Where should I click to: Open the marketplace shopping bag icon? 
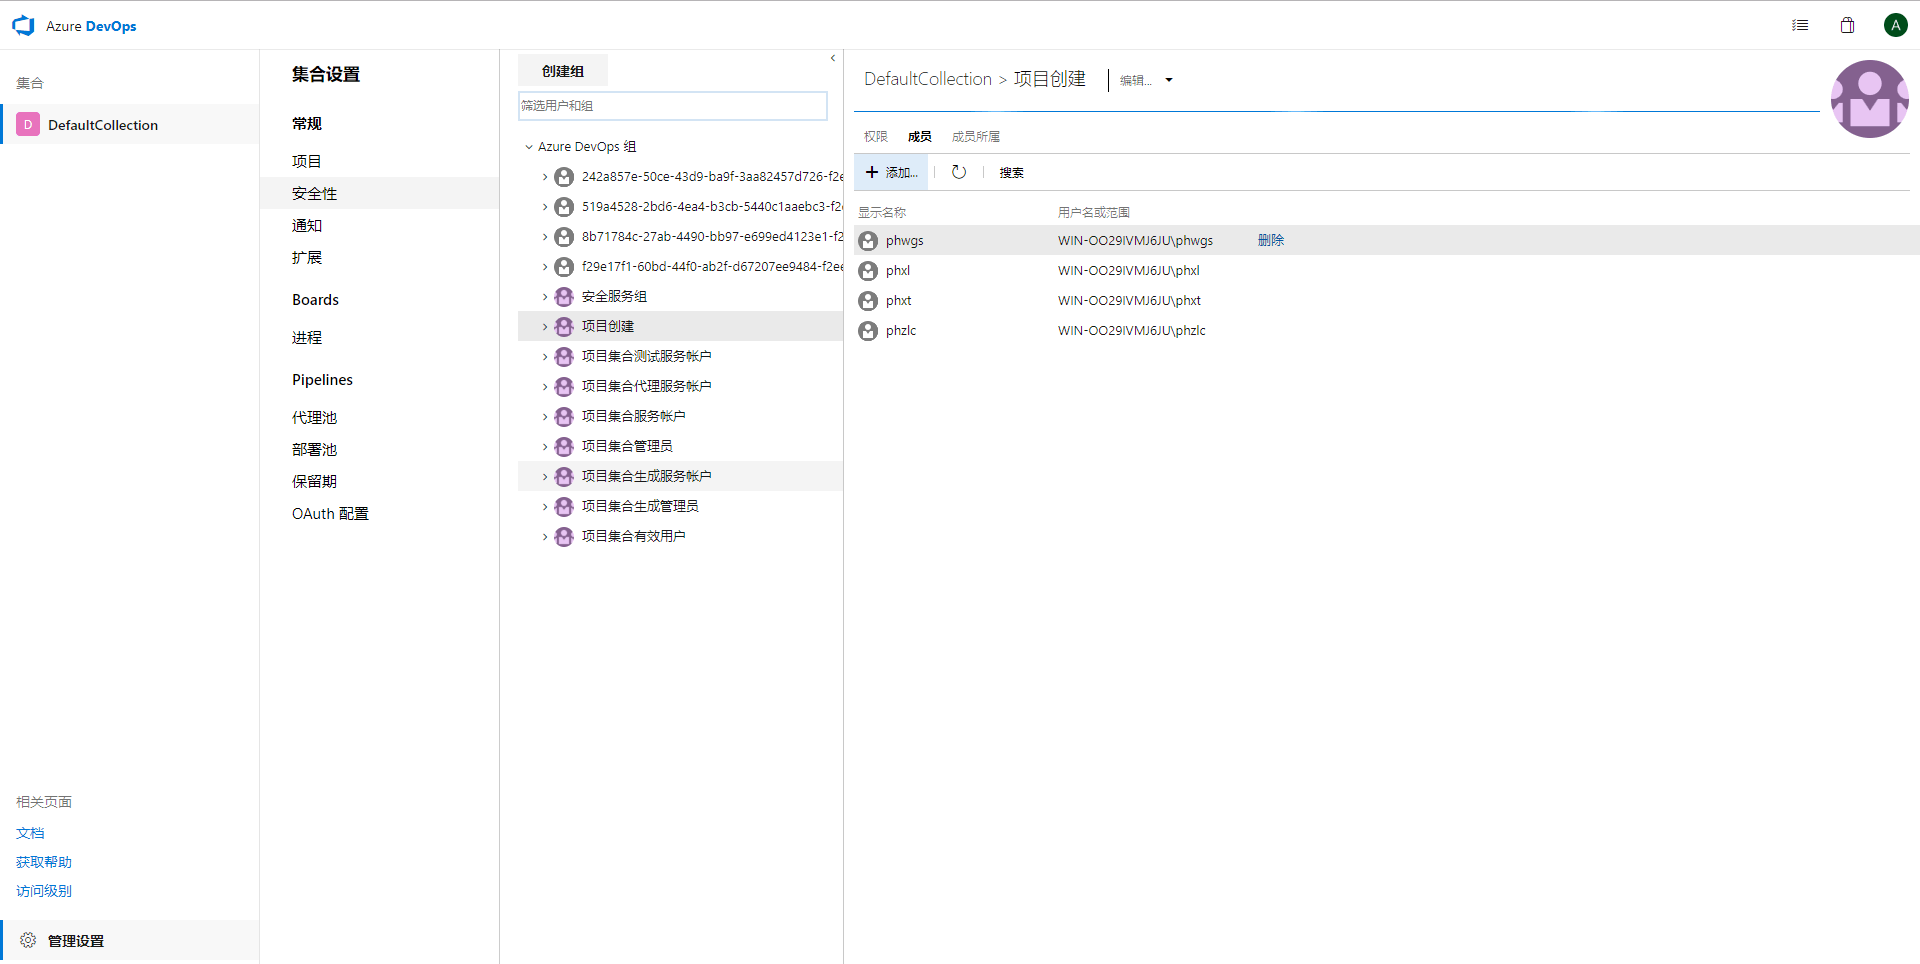pos(1847,25)
